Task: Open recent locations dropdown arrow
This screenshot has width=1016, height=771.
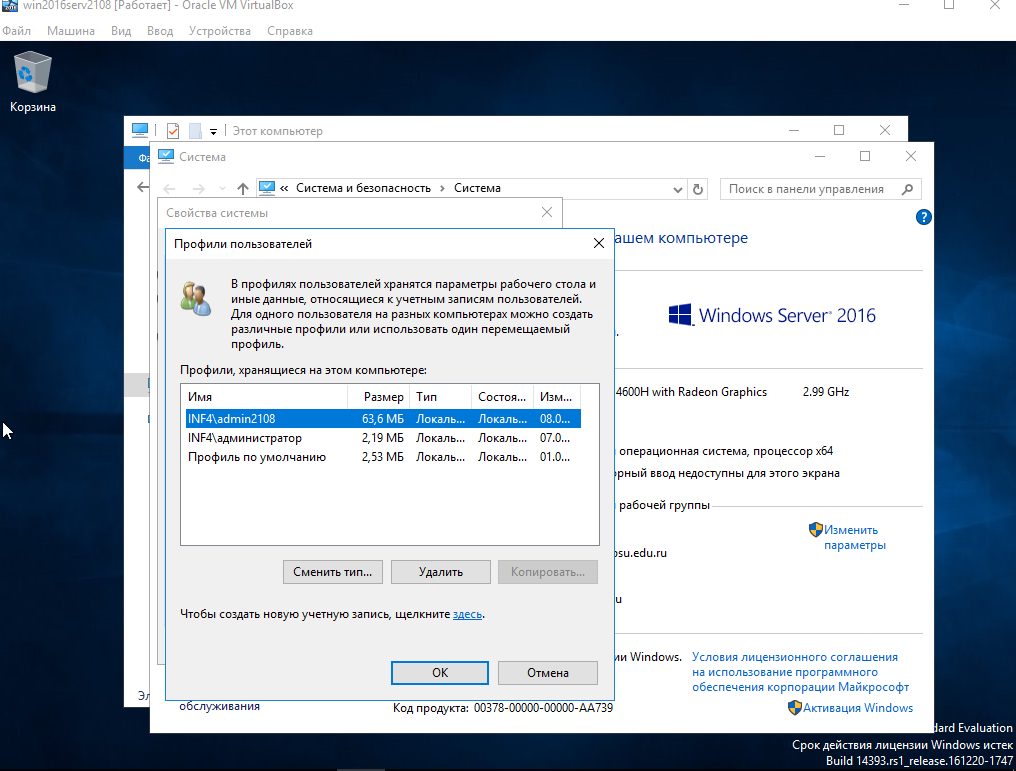Action: (x=222, y=189)
